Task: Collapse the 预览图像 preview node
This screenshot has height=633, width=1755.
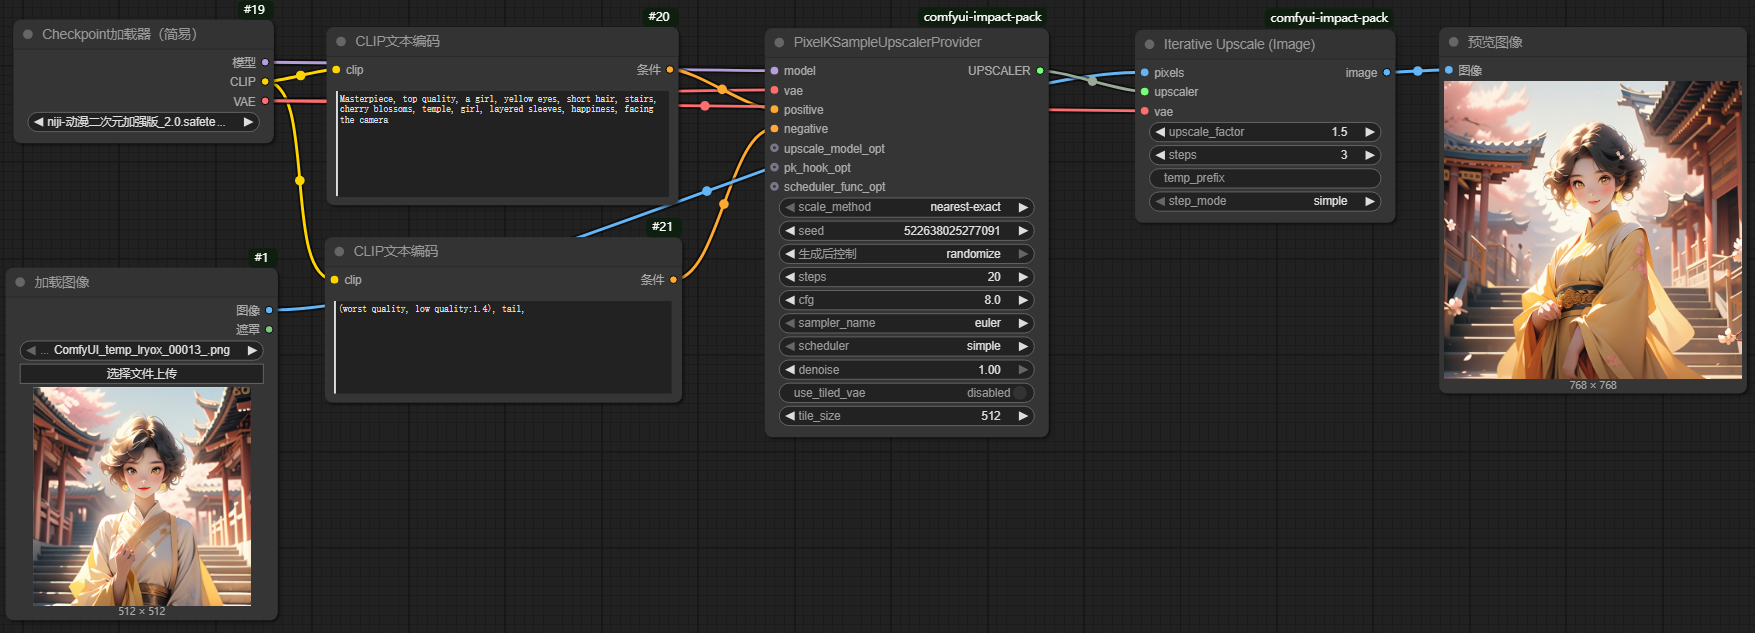Action: (x=1453, y=42)
